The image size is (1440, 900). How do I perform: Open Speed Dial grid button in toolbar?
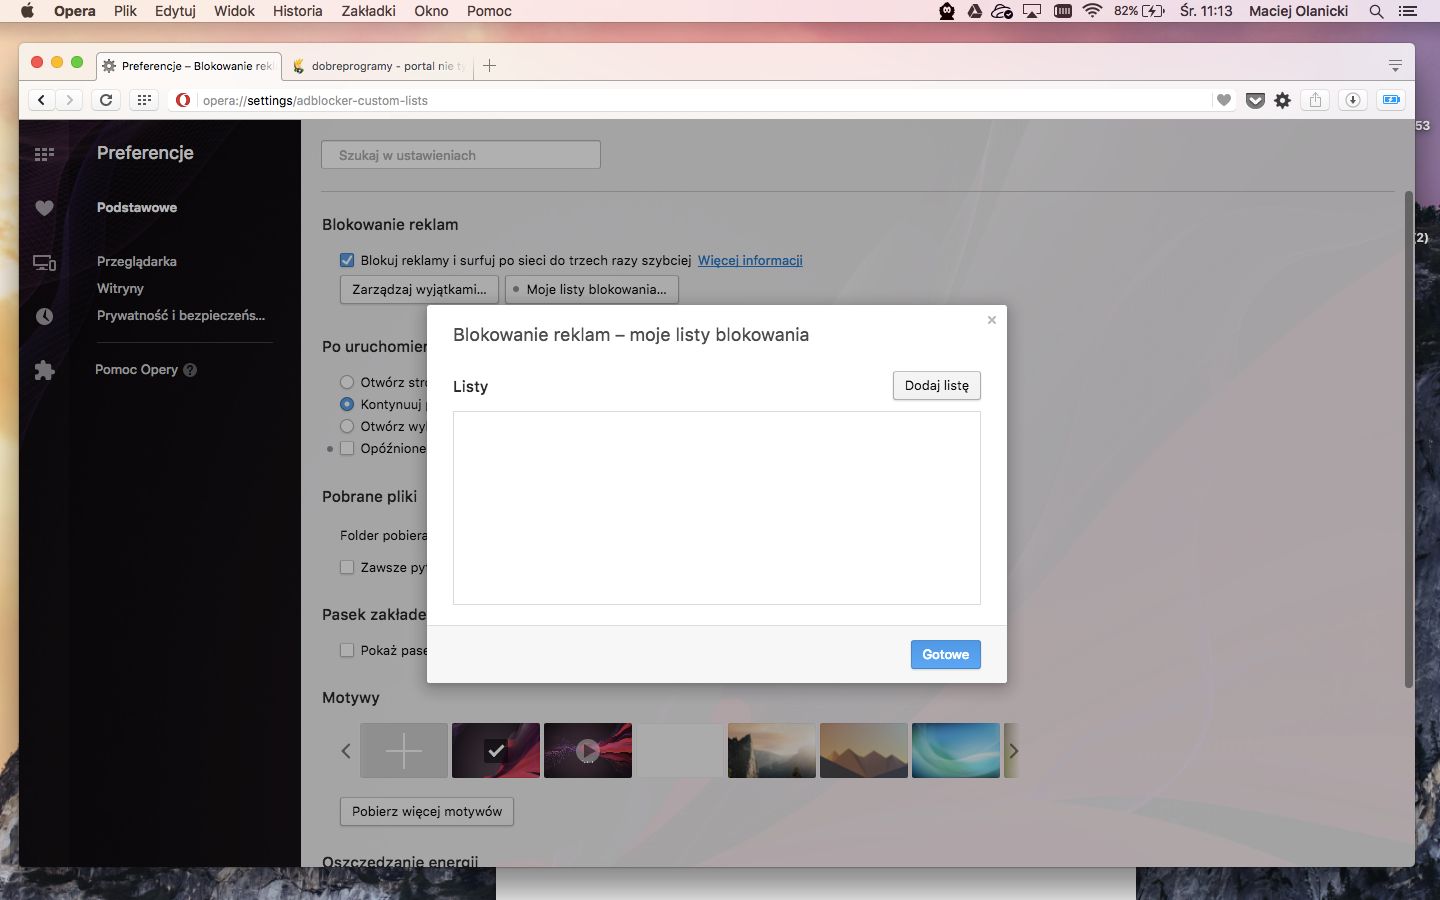click(x=144, y=100)
